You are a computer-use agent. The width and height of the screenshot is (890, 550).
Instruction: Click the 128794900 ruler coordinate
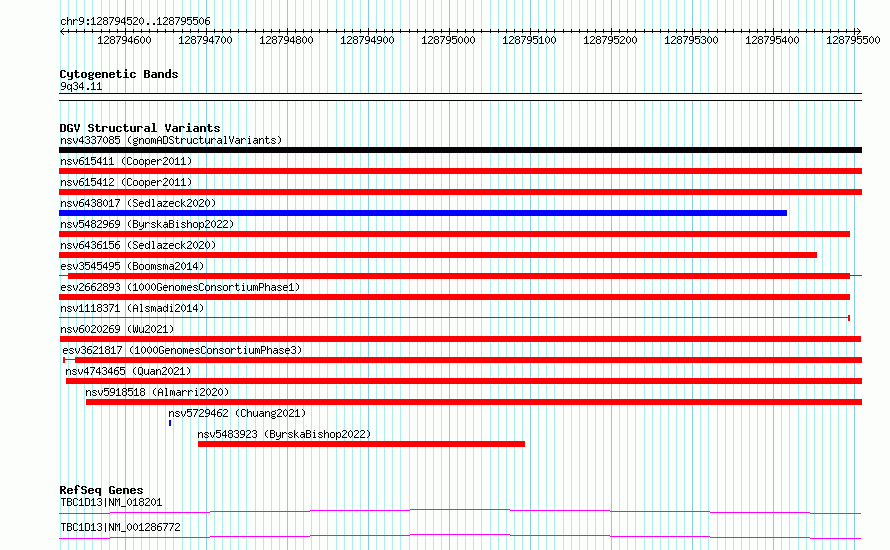pyautogui.click(x=367, y=40)
